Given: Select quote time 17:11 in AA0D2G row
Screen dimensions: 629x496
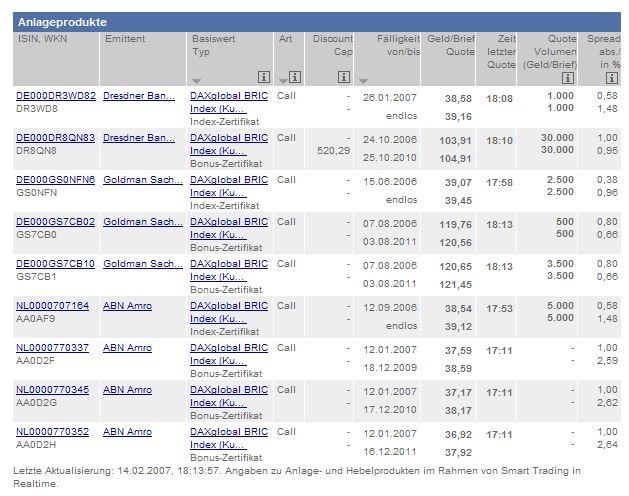Looking at the screenshot, I should click(499, 393).
